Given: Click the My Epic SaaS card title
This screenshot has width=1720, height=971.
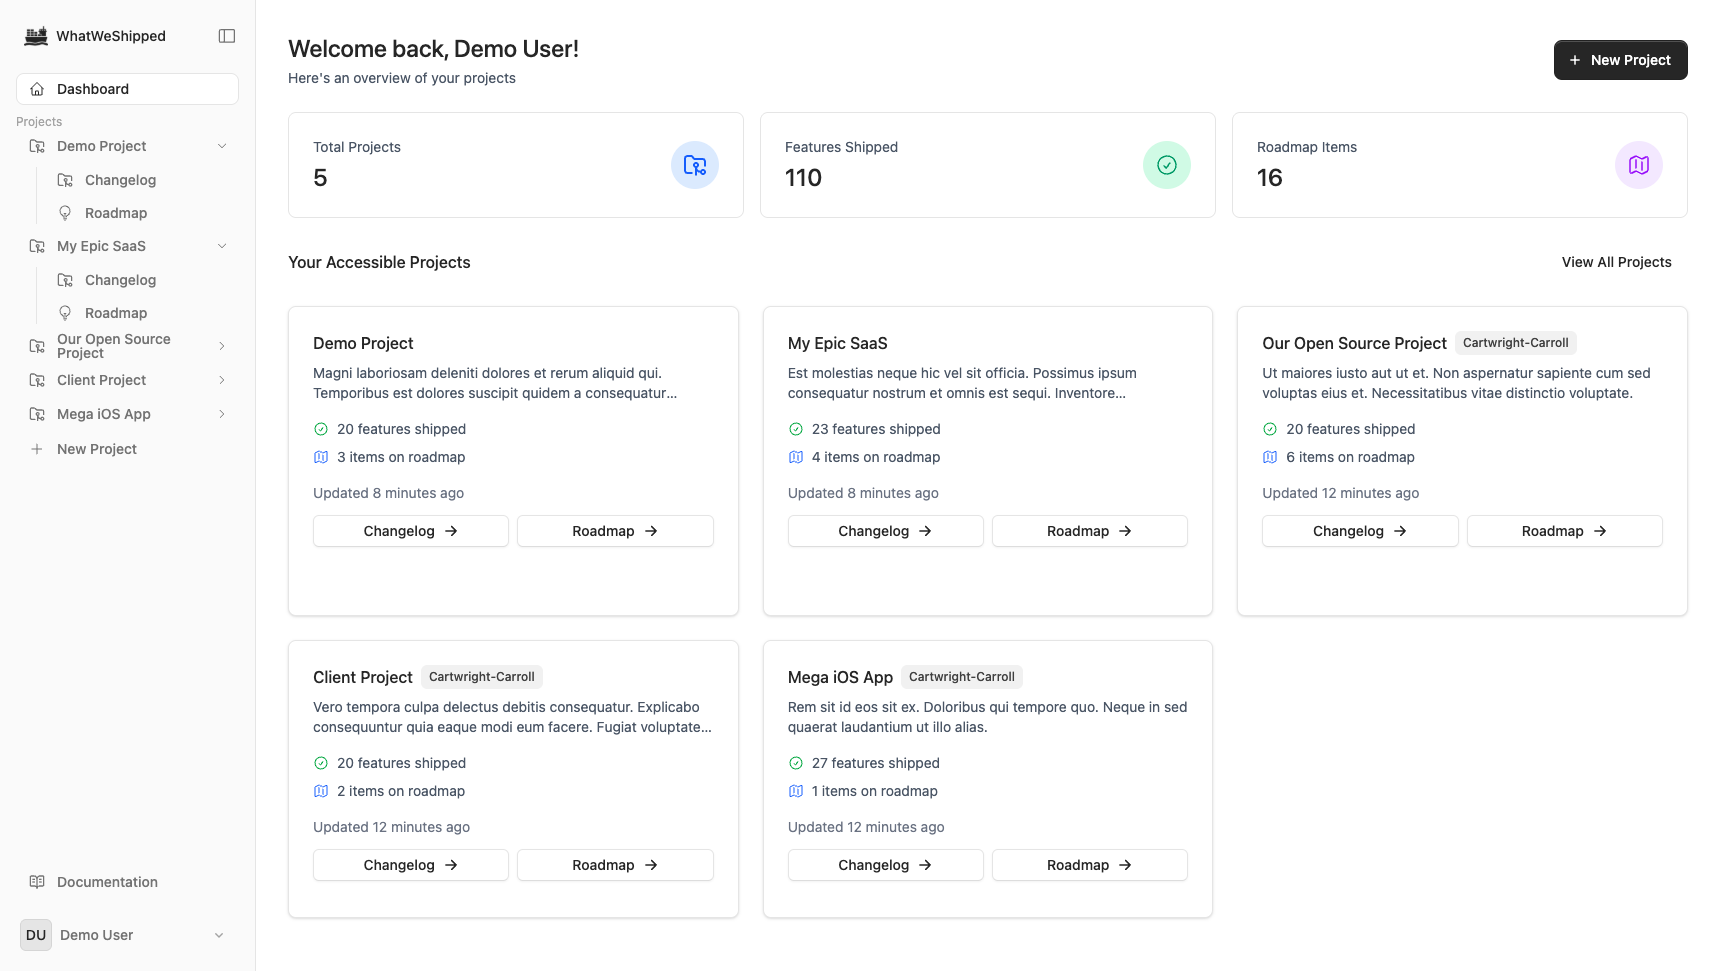Looking at the screenshot, I should click(837, 343).
